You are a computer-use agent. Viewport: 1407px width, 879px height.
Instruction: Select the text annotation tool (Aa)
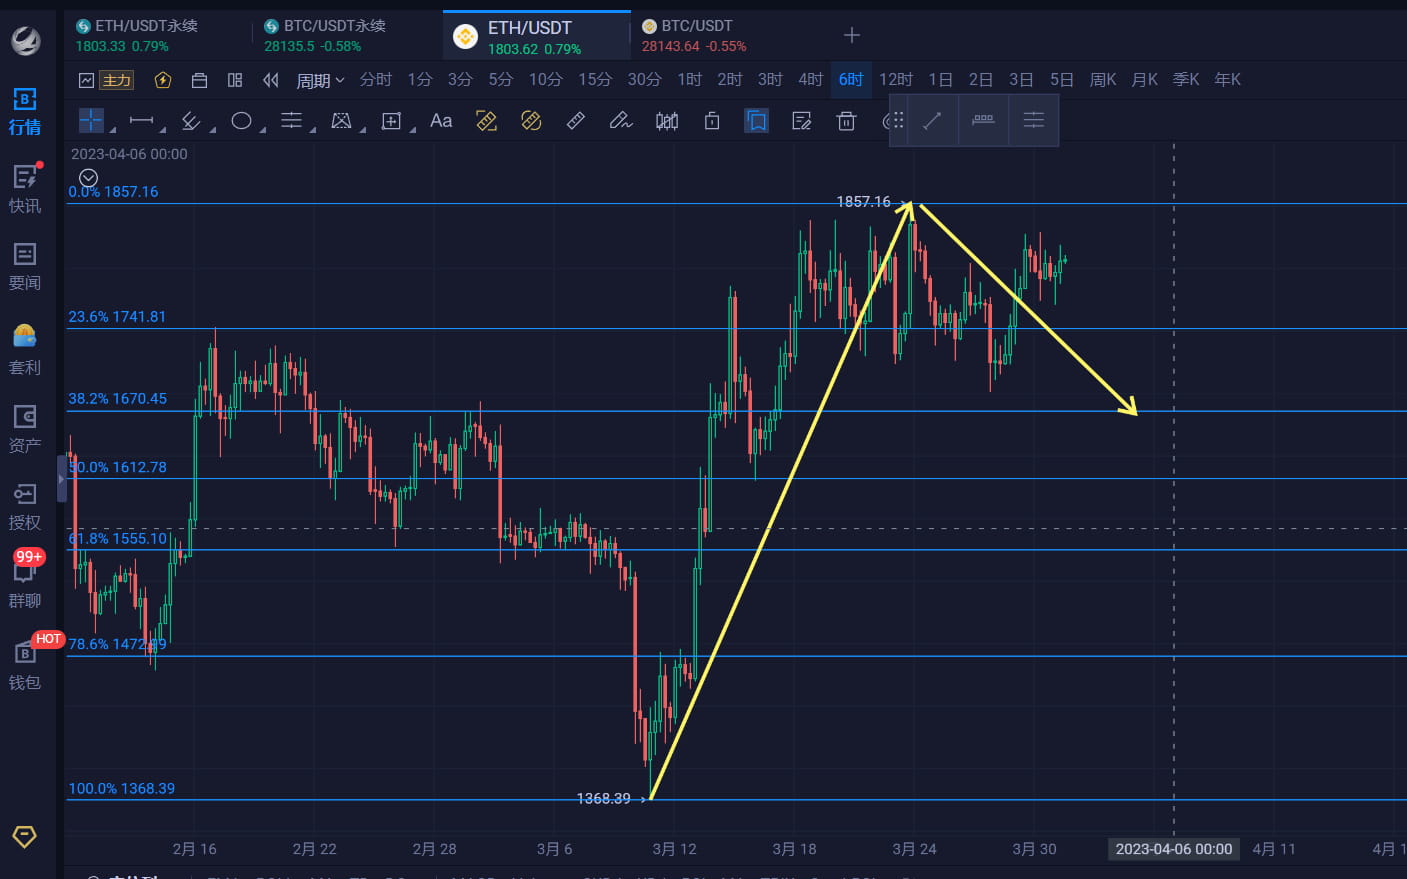pos(441,120)
